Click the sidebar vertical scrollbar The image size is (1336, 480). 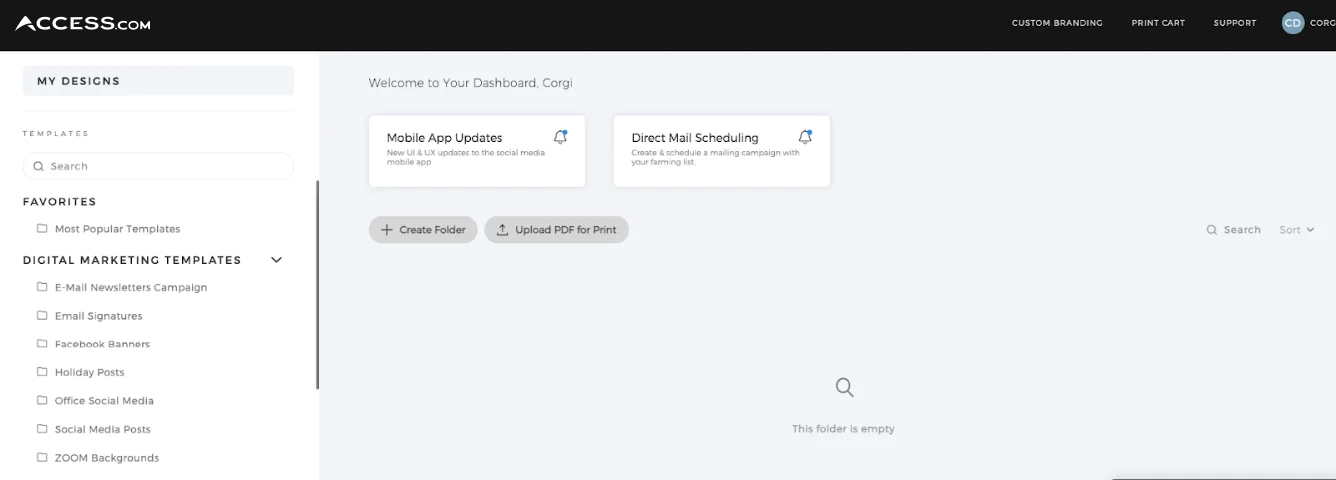317,285
